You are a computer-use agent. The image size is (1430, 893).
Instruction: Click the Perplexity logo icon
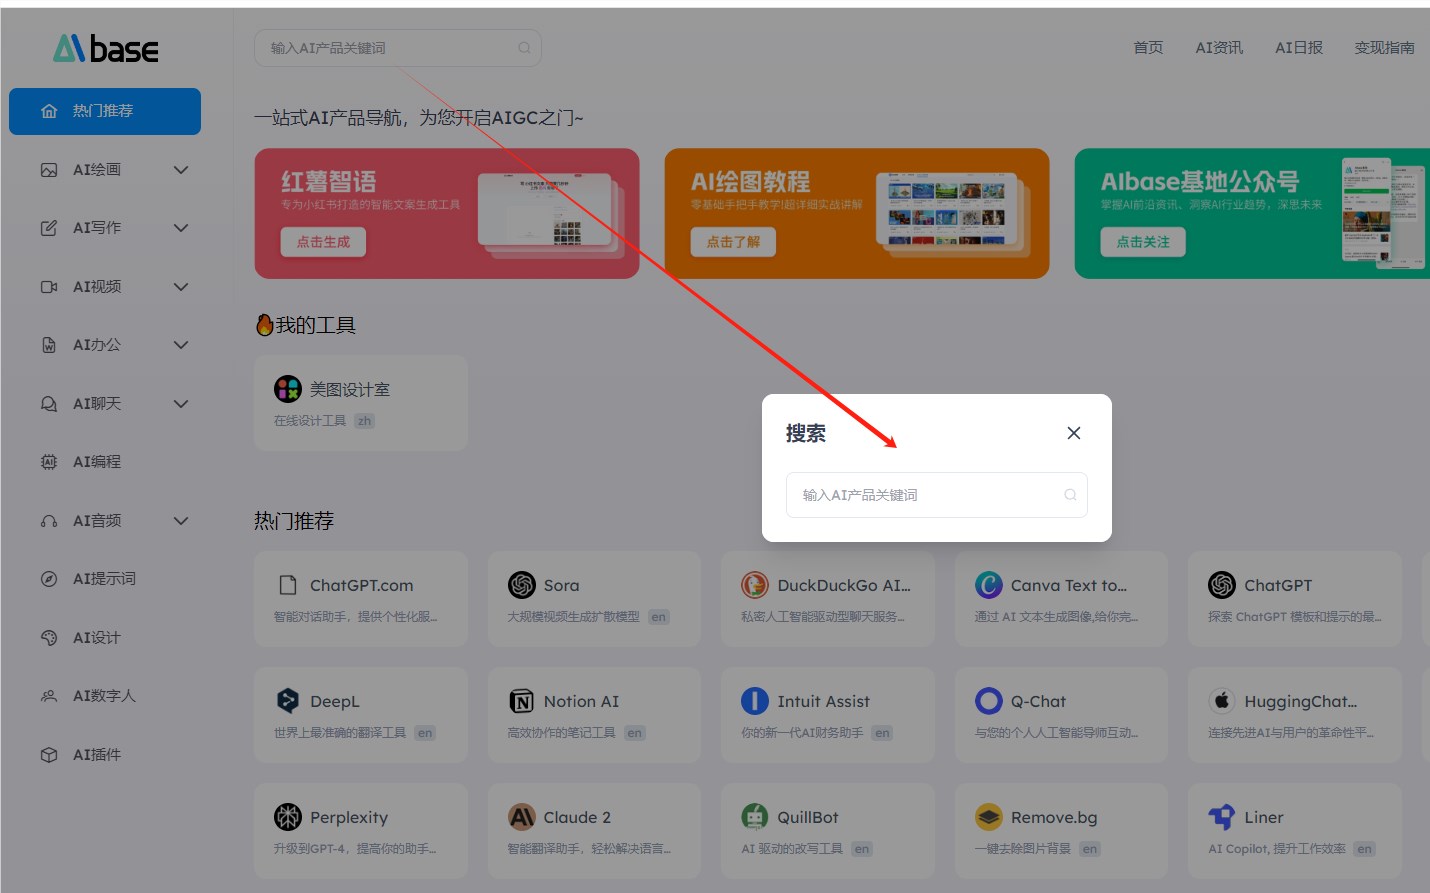288,817
